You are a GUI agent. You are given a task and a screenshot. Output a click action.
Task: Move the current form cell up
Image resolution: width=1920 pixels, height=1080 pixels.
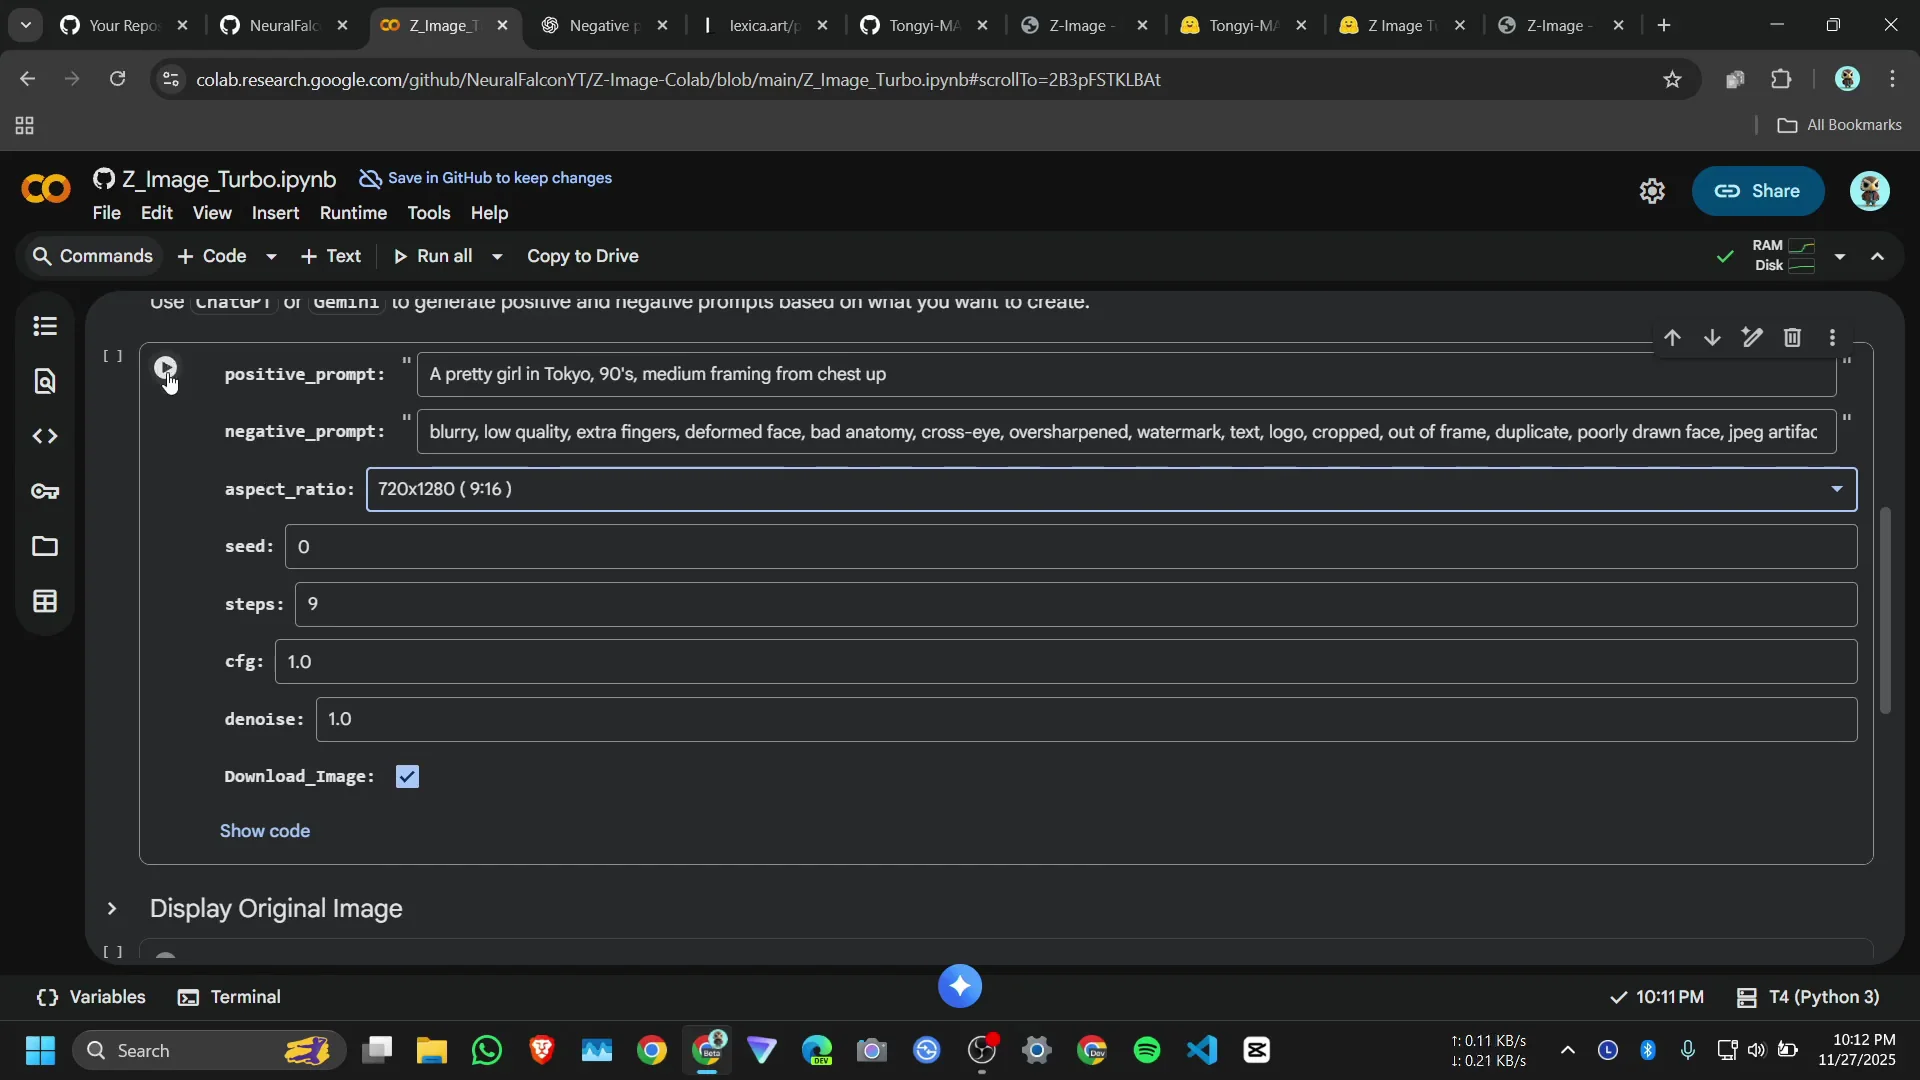1673,338
